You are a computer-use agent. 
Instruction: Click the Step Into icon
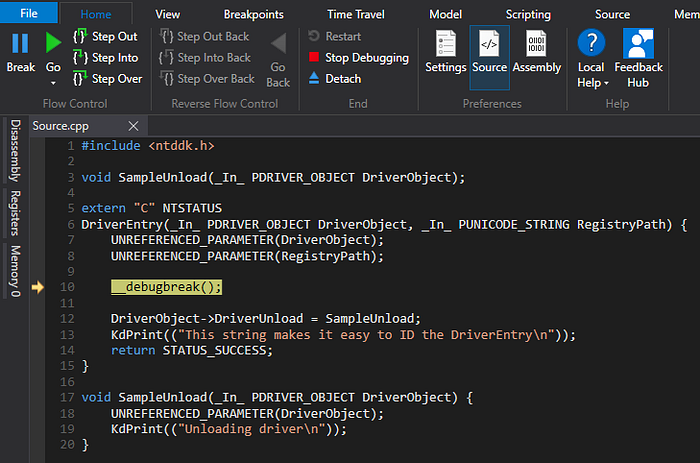pyautogui.click(x=80, y=58)
